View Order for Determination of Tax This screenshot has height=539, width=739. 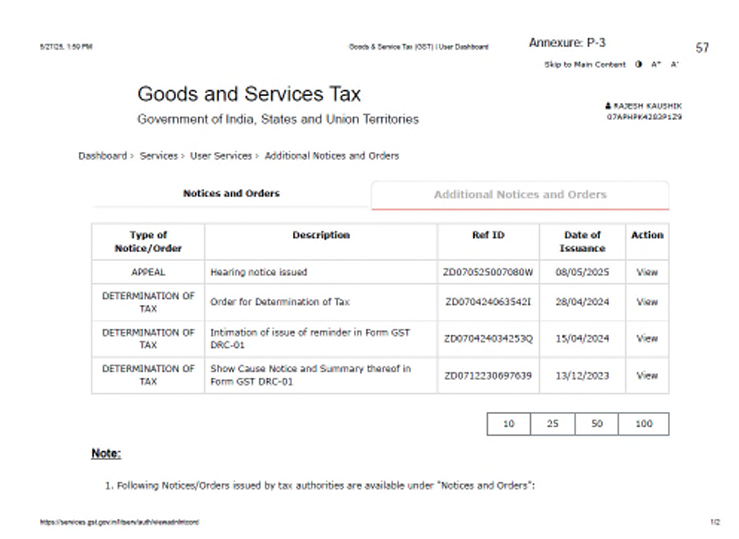tap(647, 302)
